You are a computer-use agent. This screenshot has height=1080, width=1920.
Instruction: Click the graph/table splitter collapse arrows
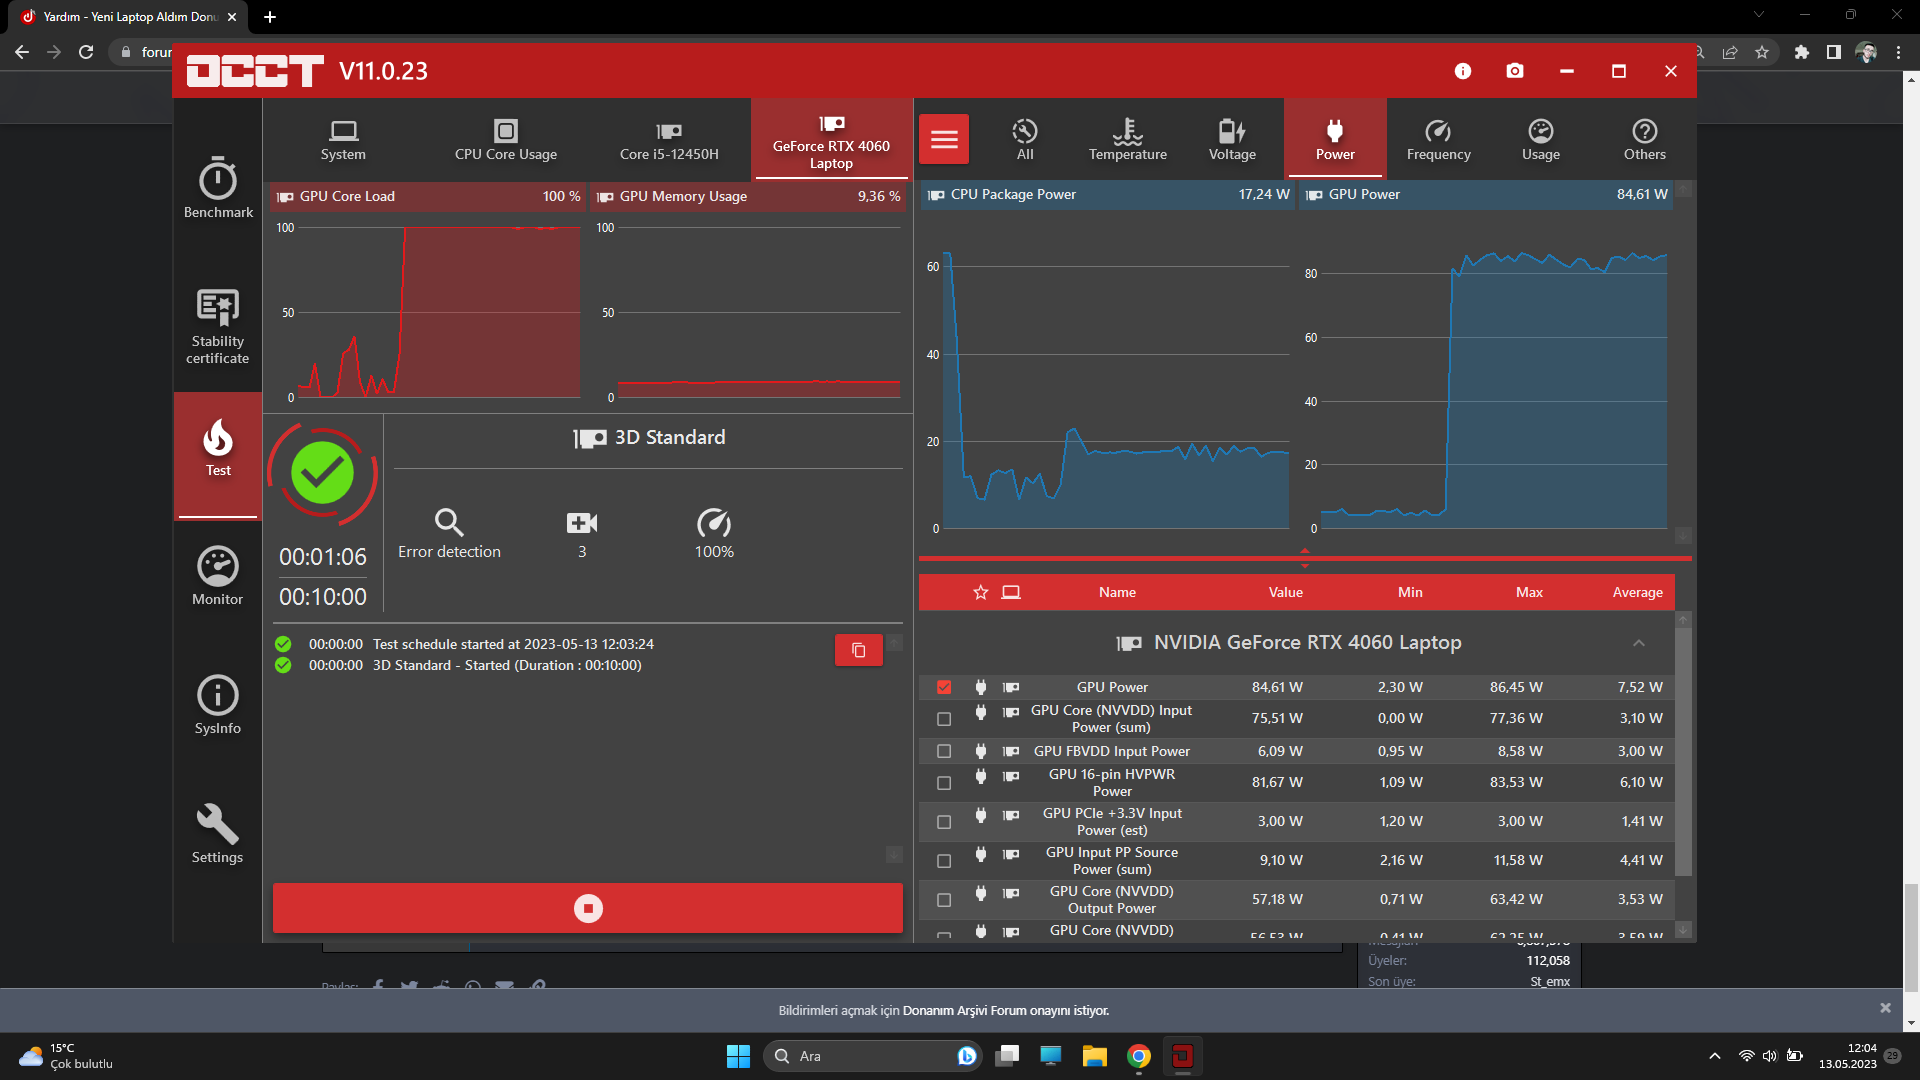coord(1304,558)
